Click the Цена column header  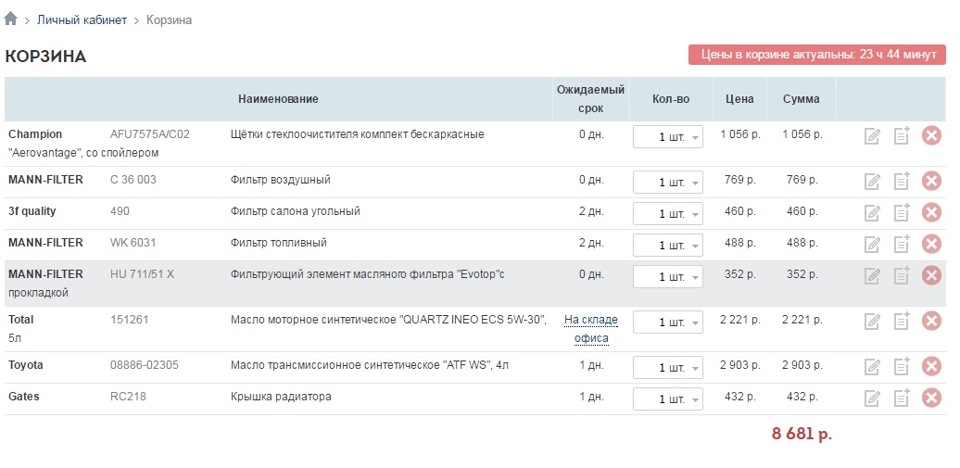(x=740, y=99)
